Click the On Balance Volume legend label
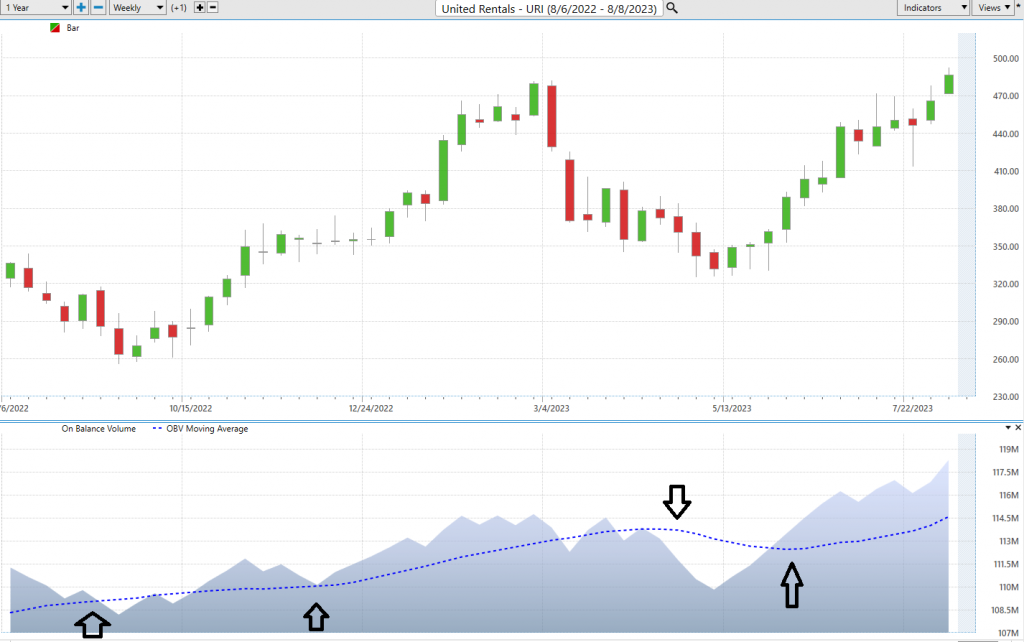The image size is (1024, 642). point(99,428)
